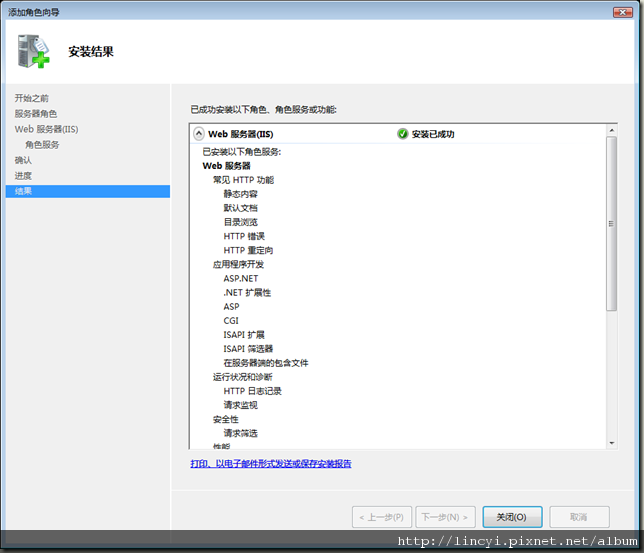Click the HTTP 重定向 row

[x=248, y=250]
